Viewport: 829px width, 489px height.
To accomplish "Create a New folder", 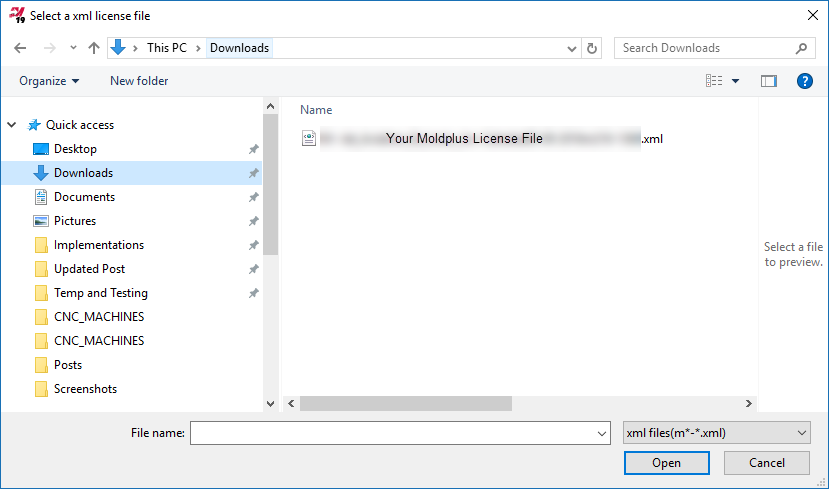I will [139, 81].
